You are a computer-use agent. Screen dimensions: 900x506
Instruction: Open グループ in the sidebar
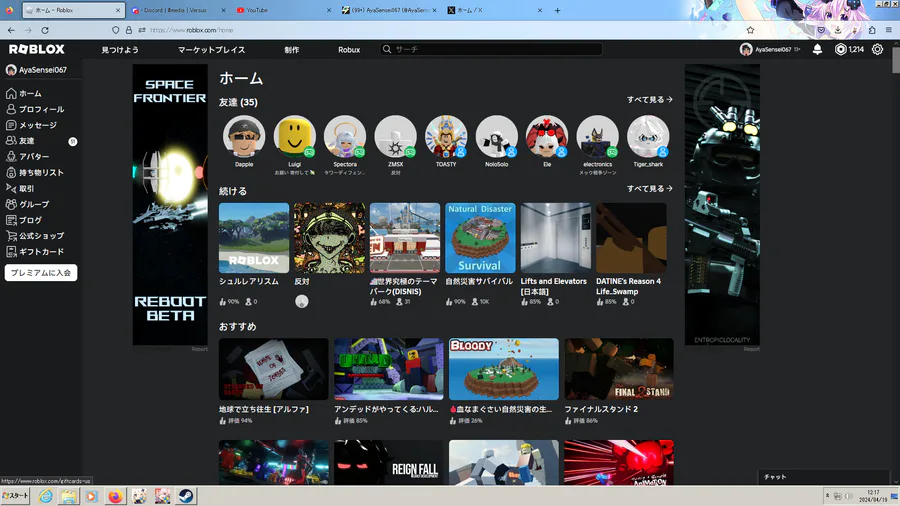point(28,204)
